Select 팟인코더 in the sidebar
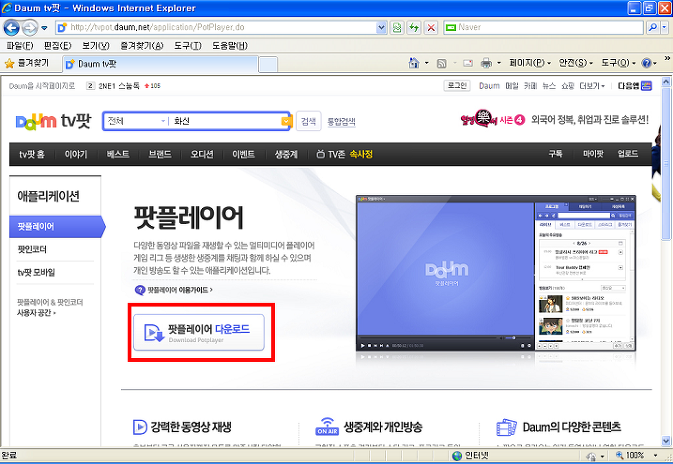This screenshot has width=673, height=464. point(32,249)
